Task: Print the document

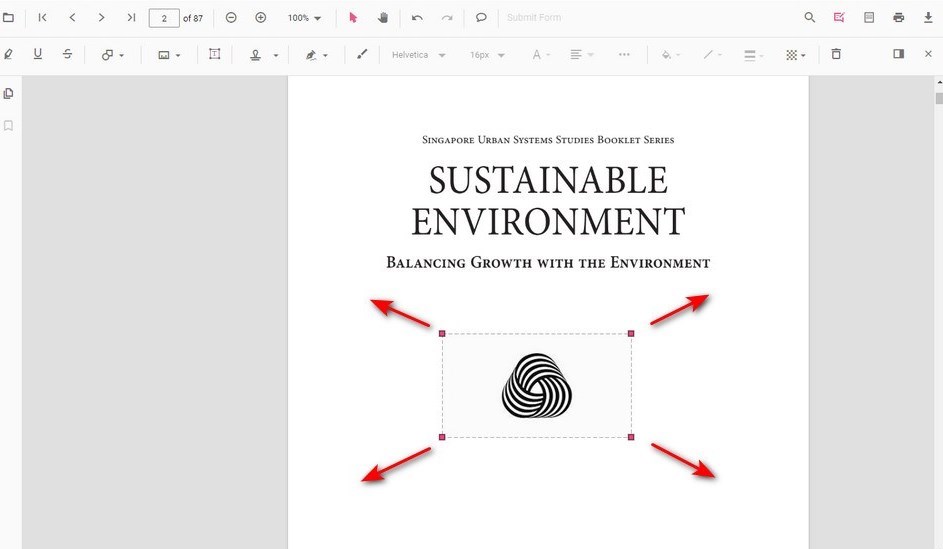Action: (x=898, y=18)
